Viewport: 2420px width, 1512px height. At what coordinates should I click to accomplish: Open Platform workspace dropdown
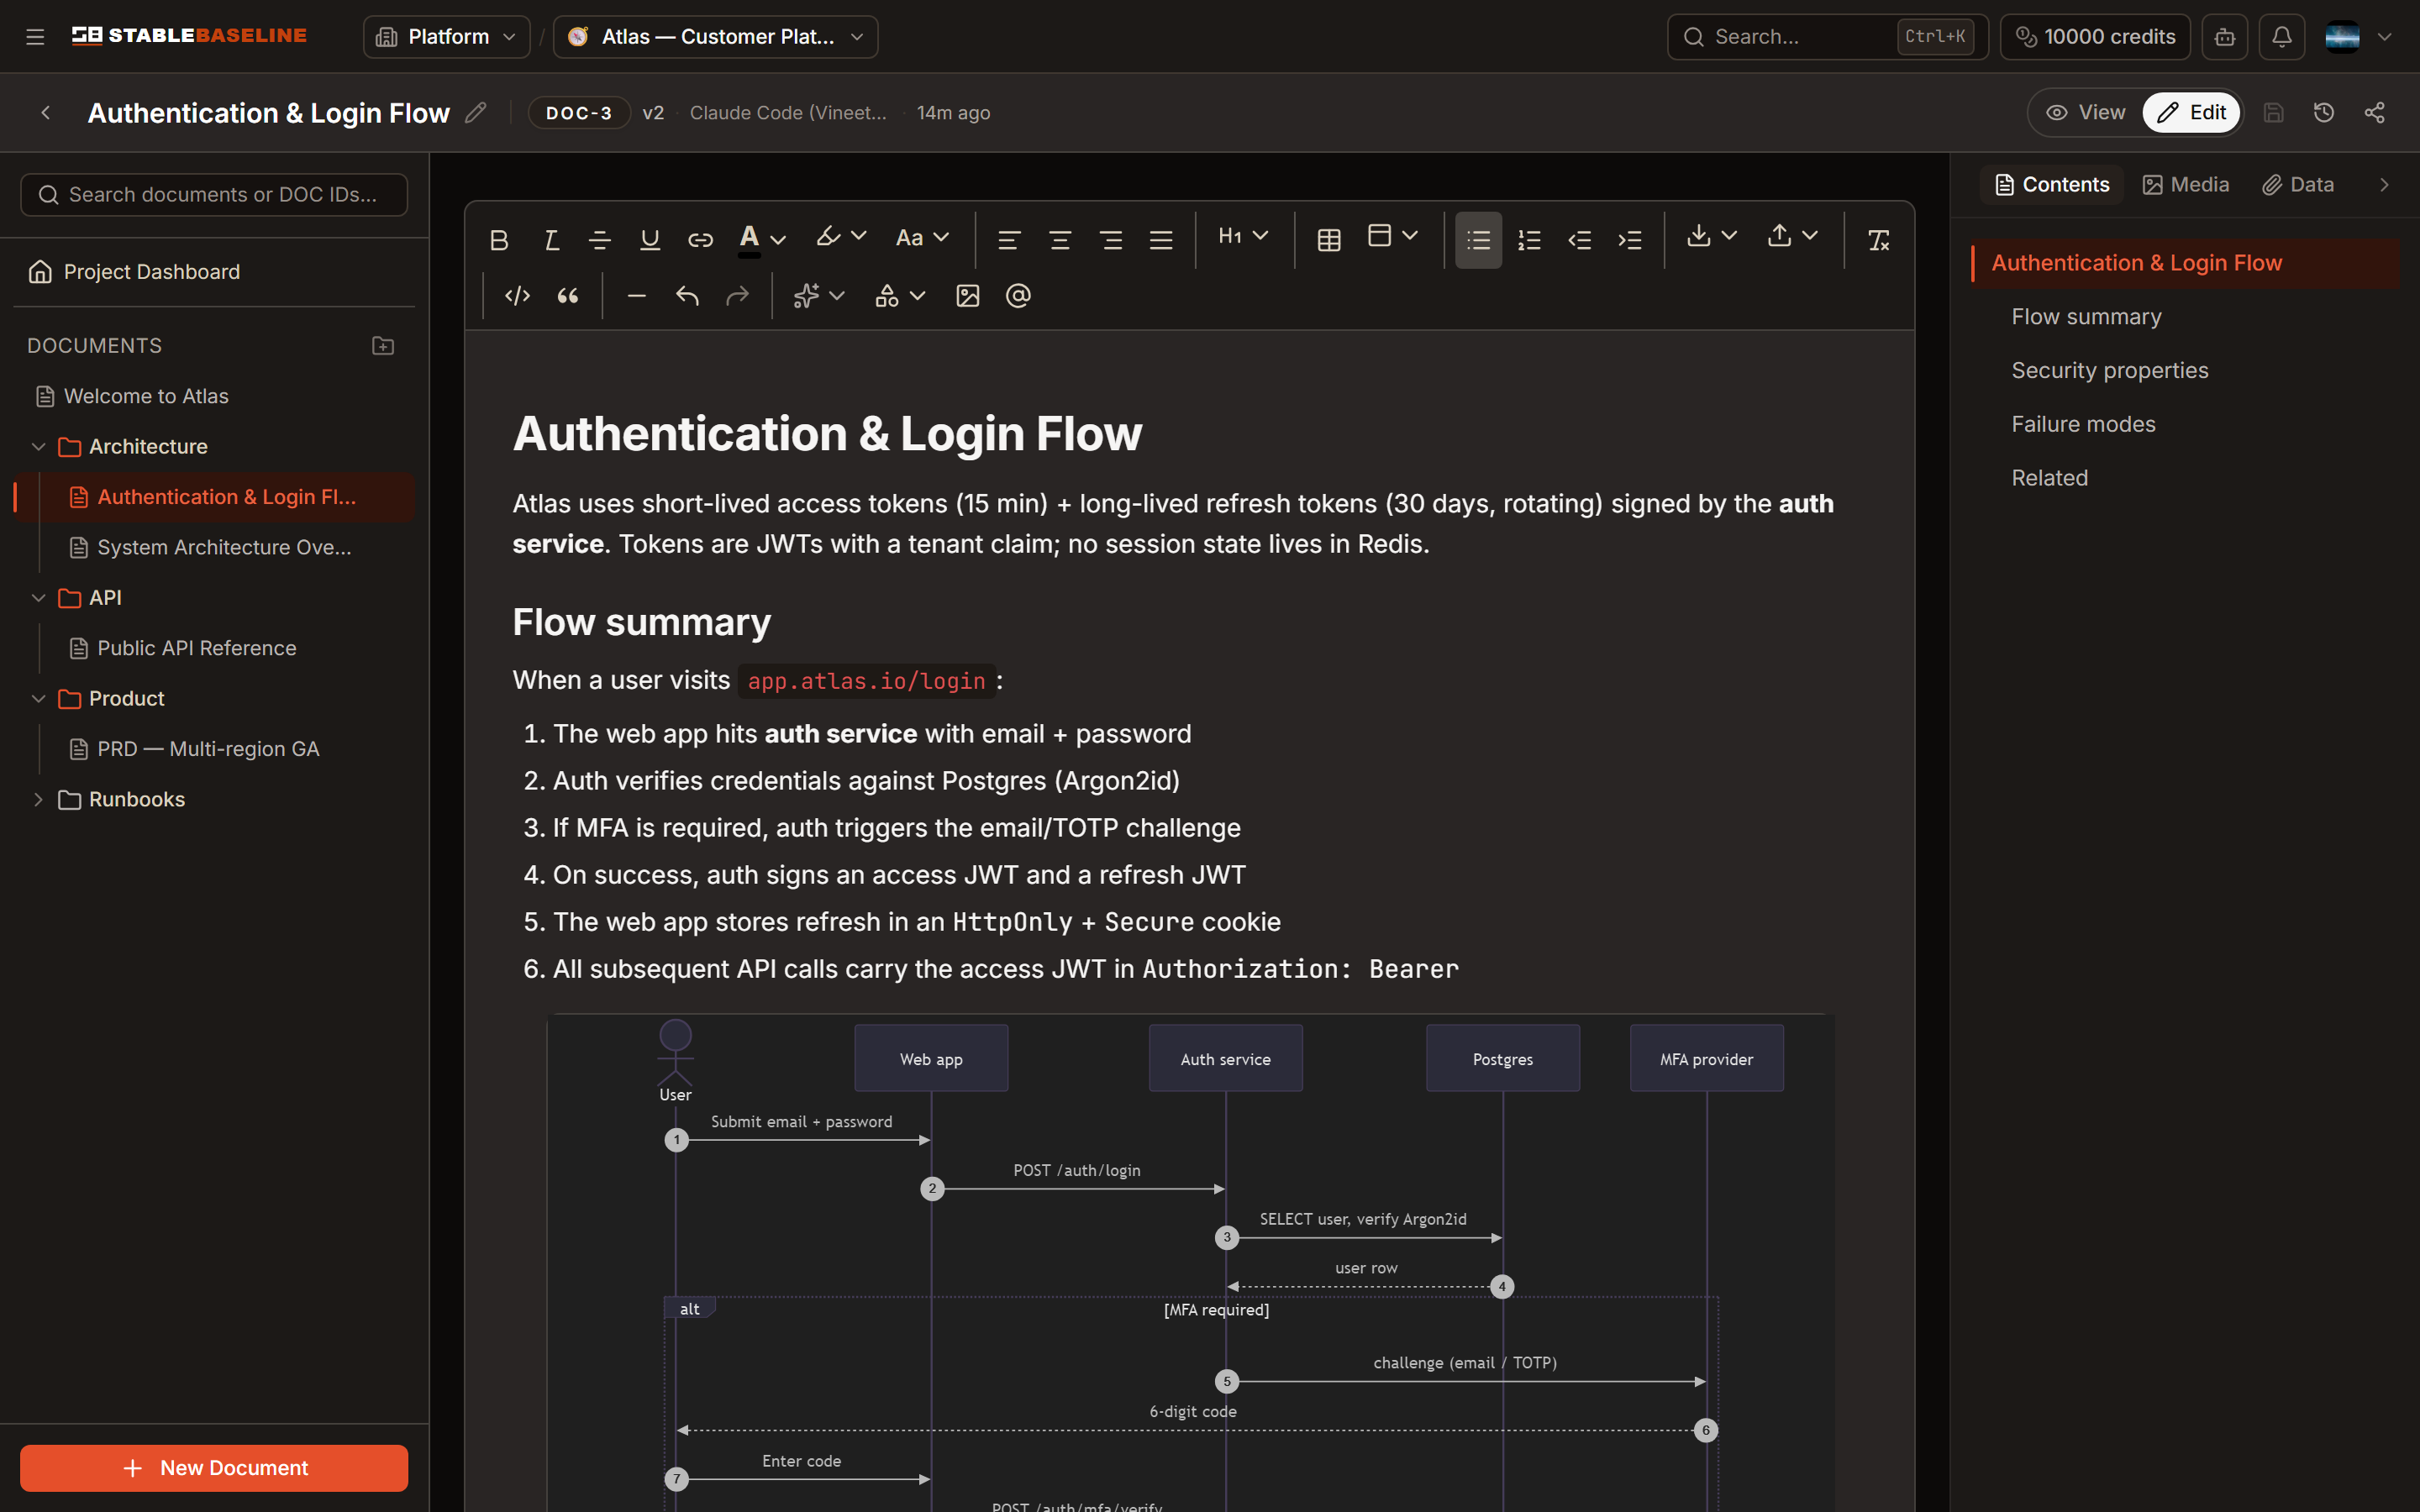pos(447,37)
